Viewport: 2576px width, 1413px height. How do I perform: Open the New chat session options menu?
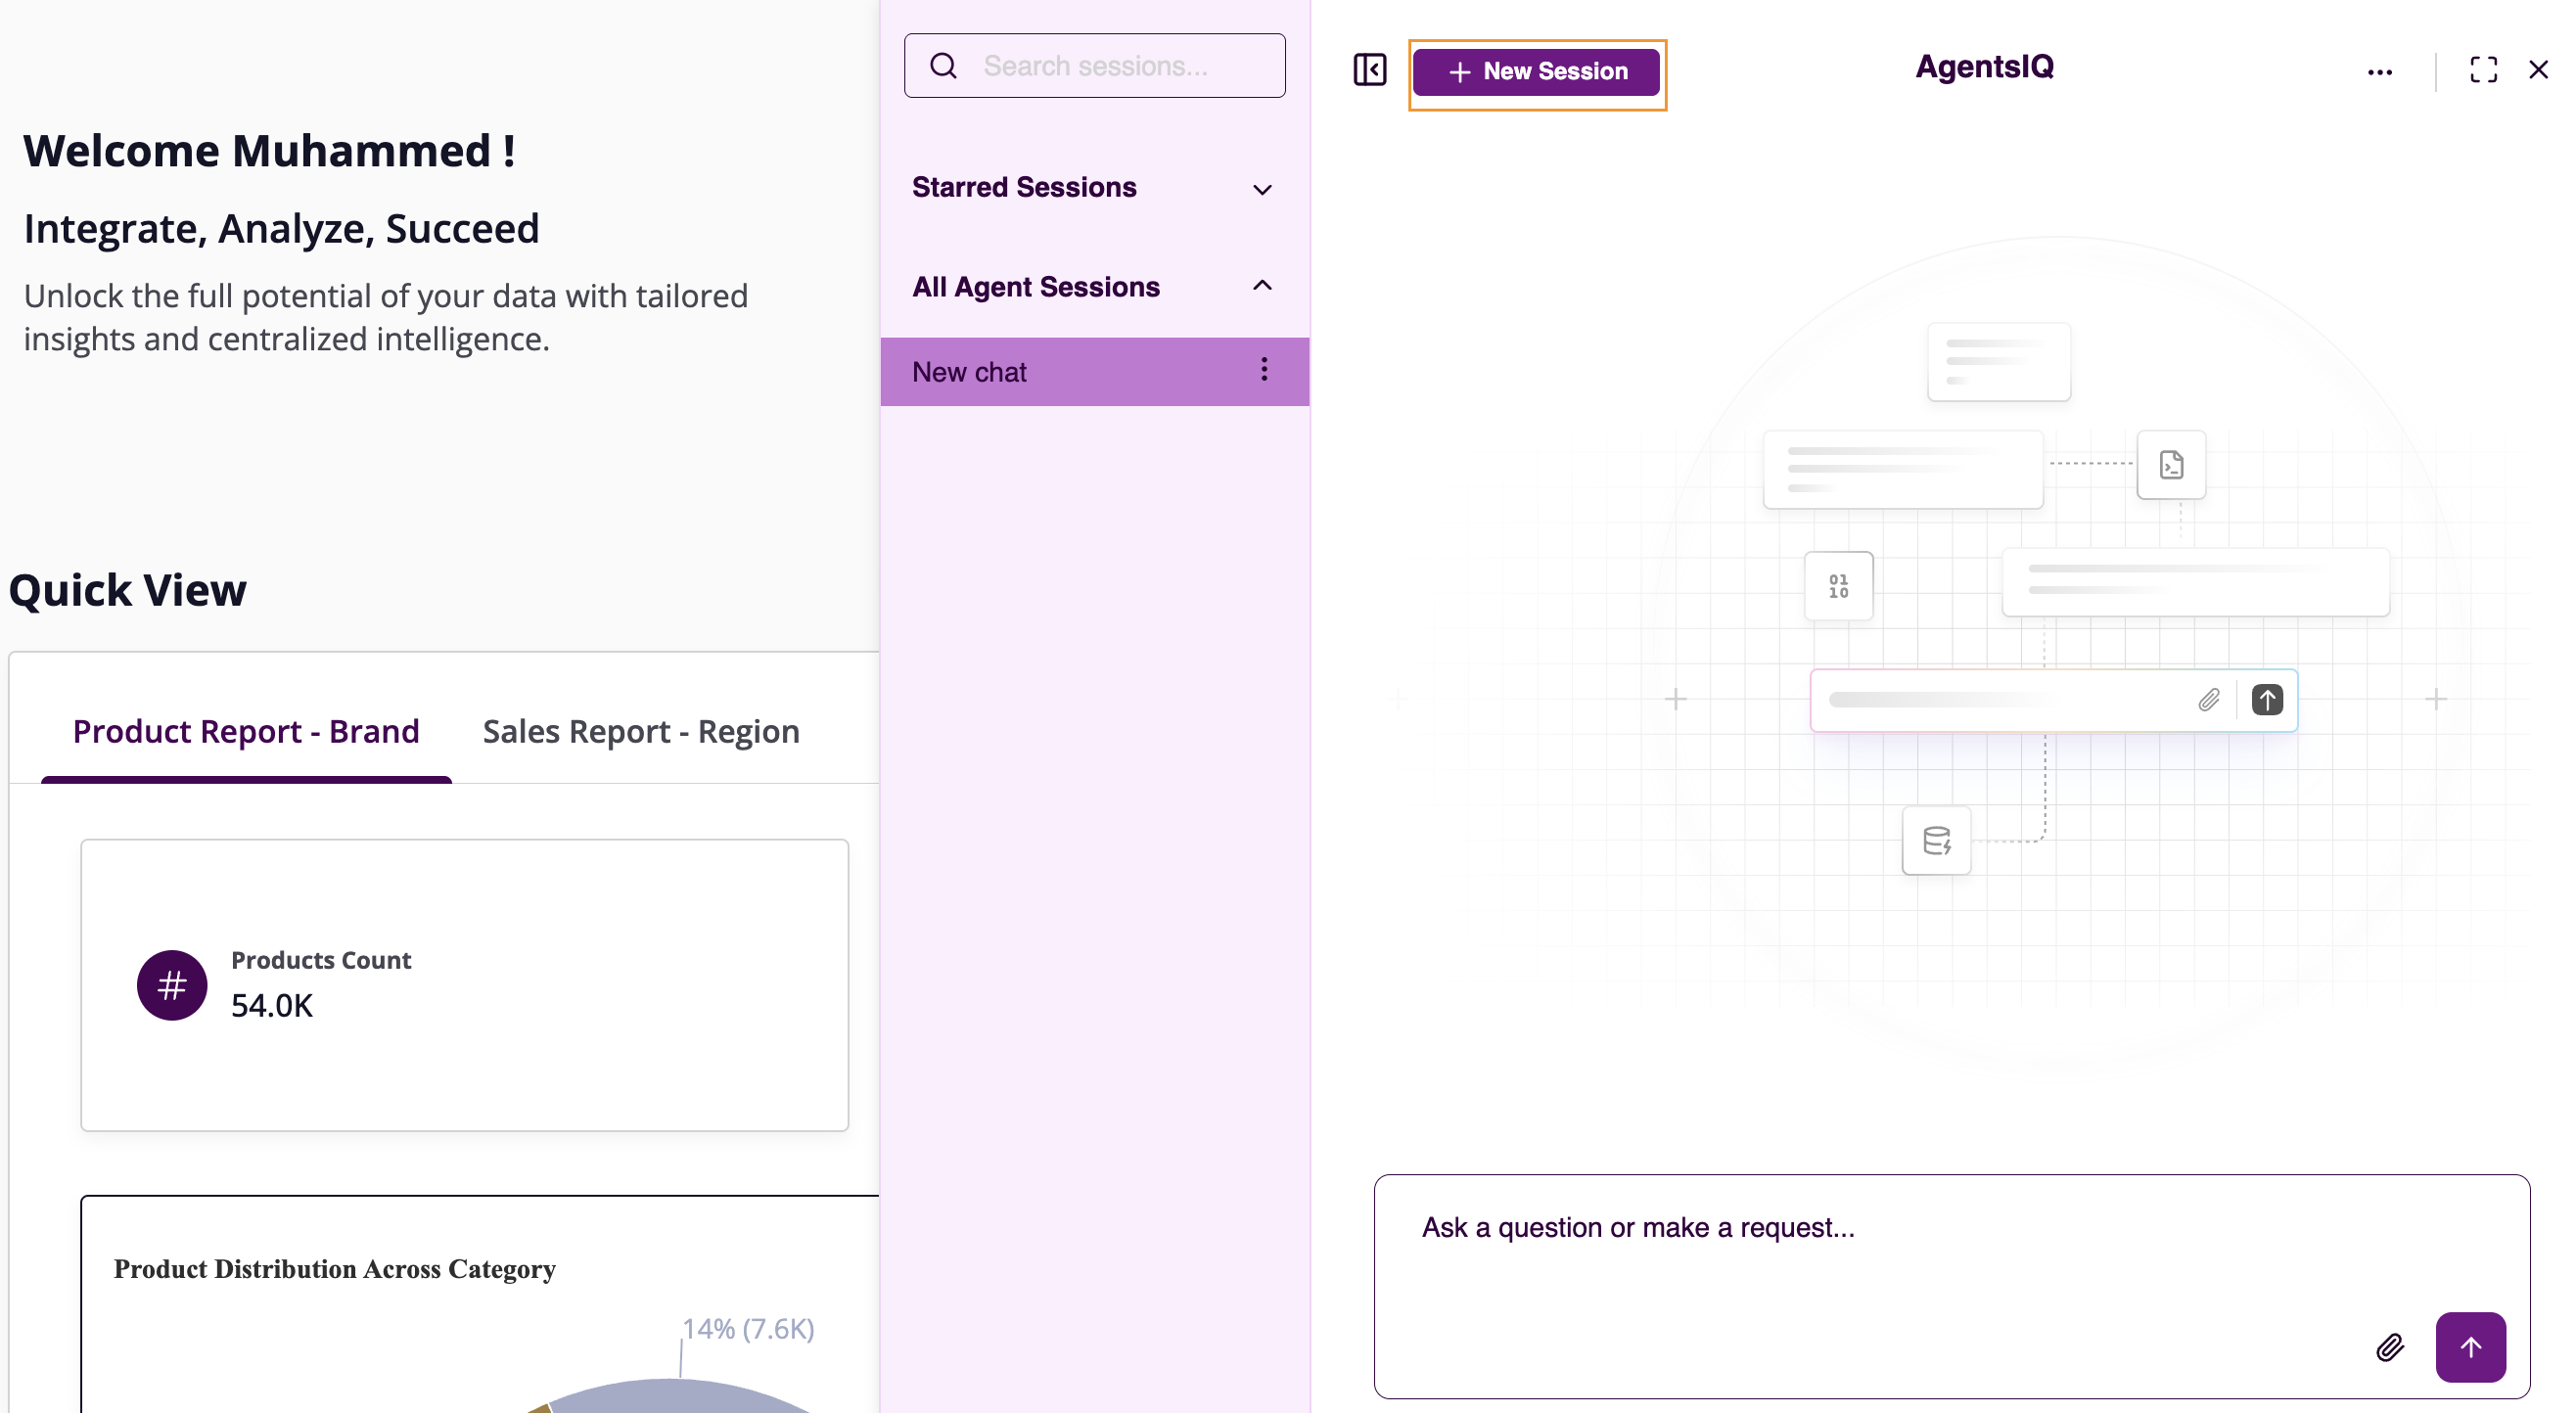[x=1263, y=371]
